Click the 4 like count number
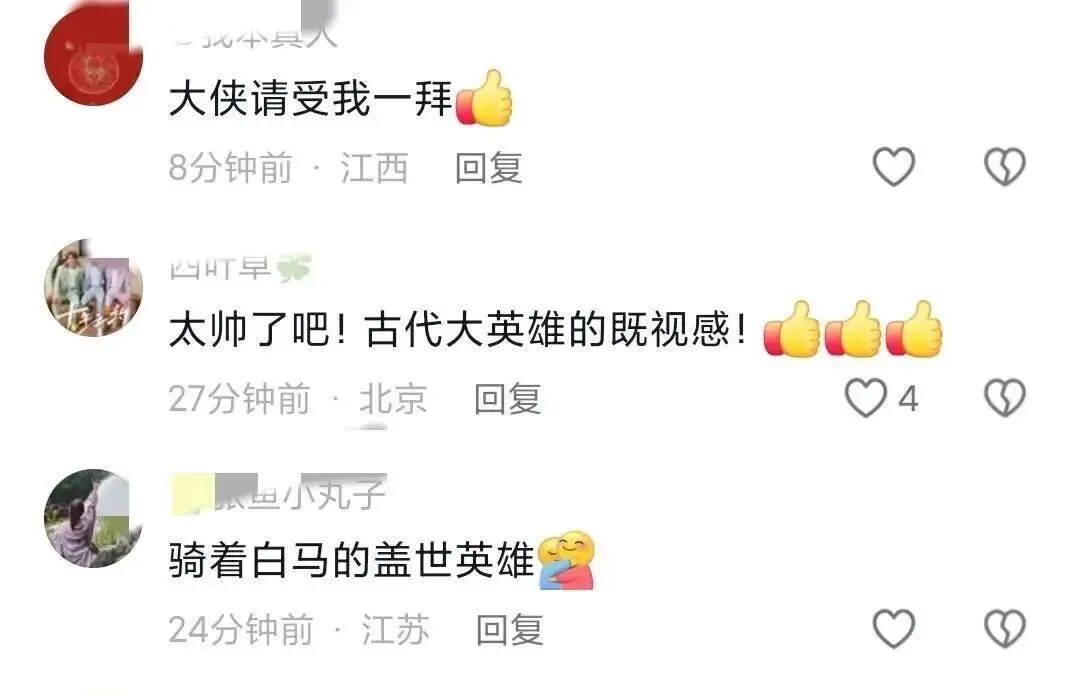This screenshot has width=1080, height=695. [x=908, y=399]
